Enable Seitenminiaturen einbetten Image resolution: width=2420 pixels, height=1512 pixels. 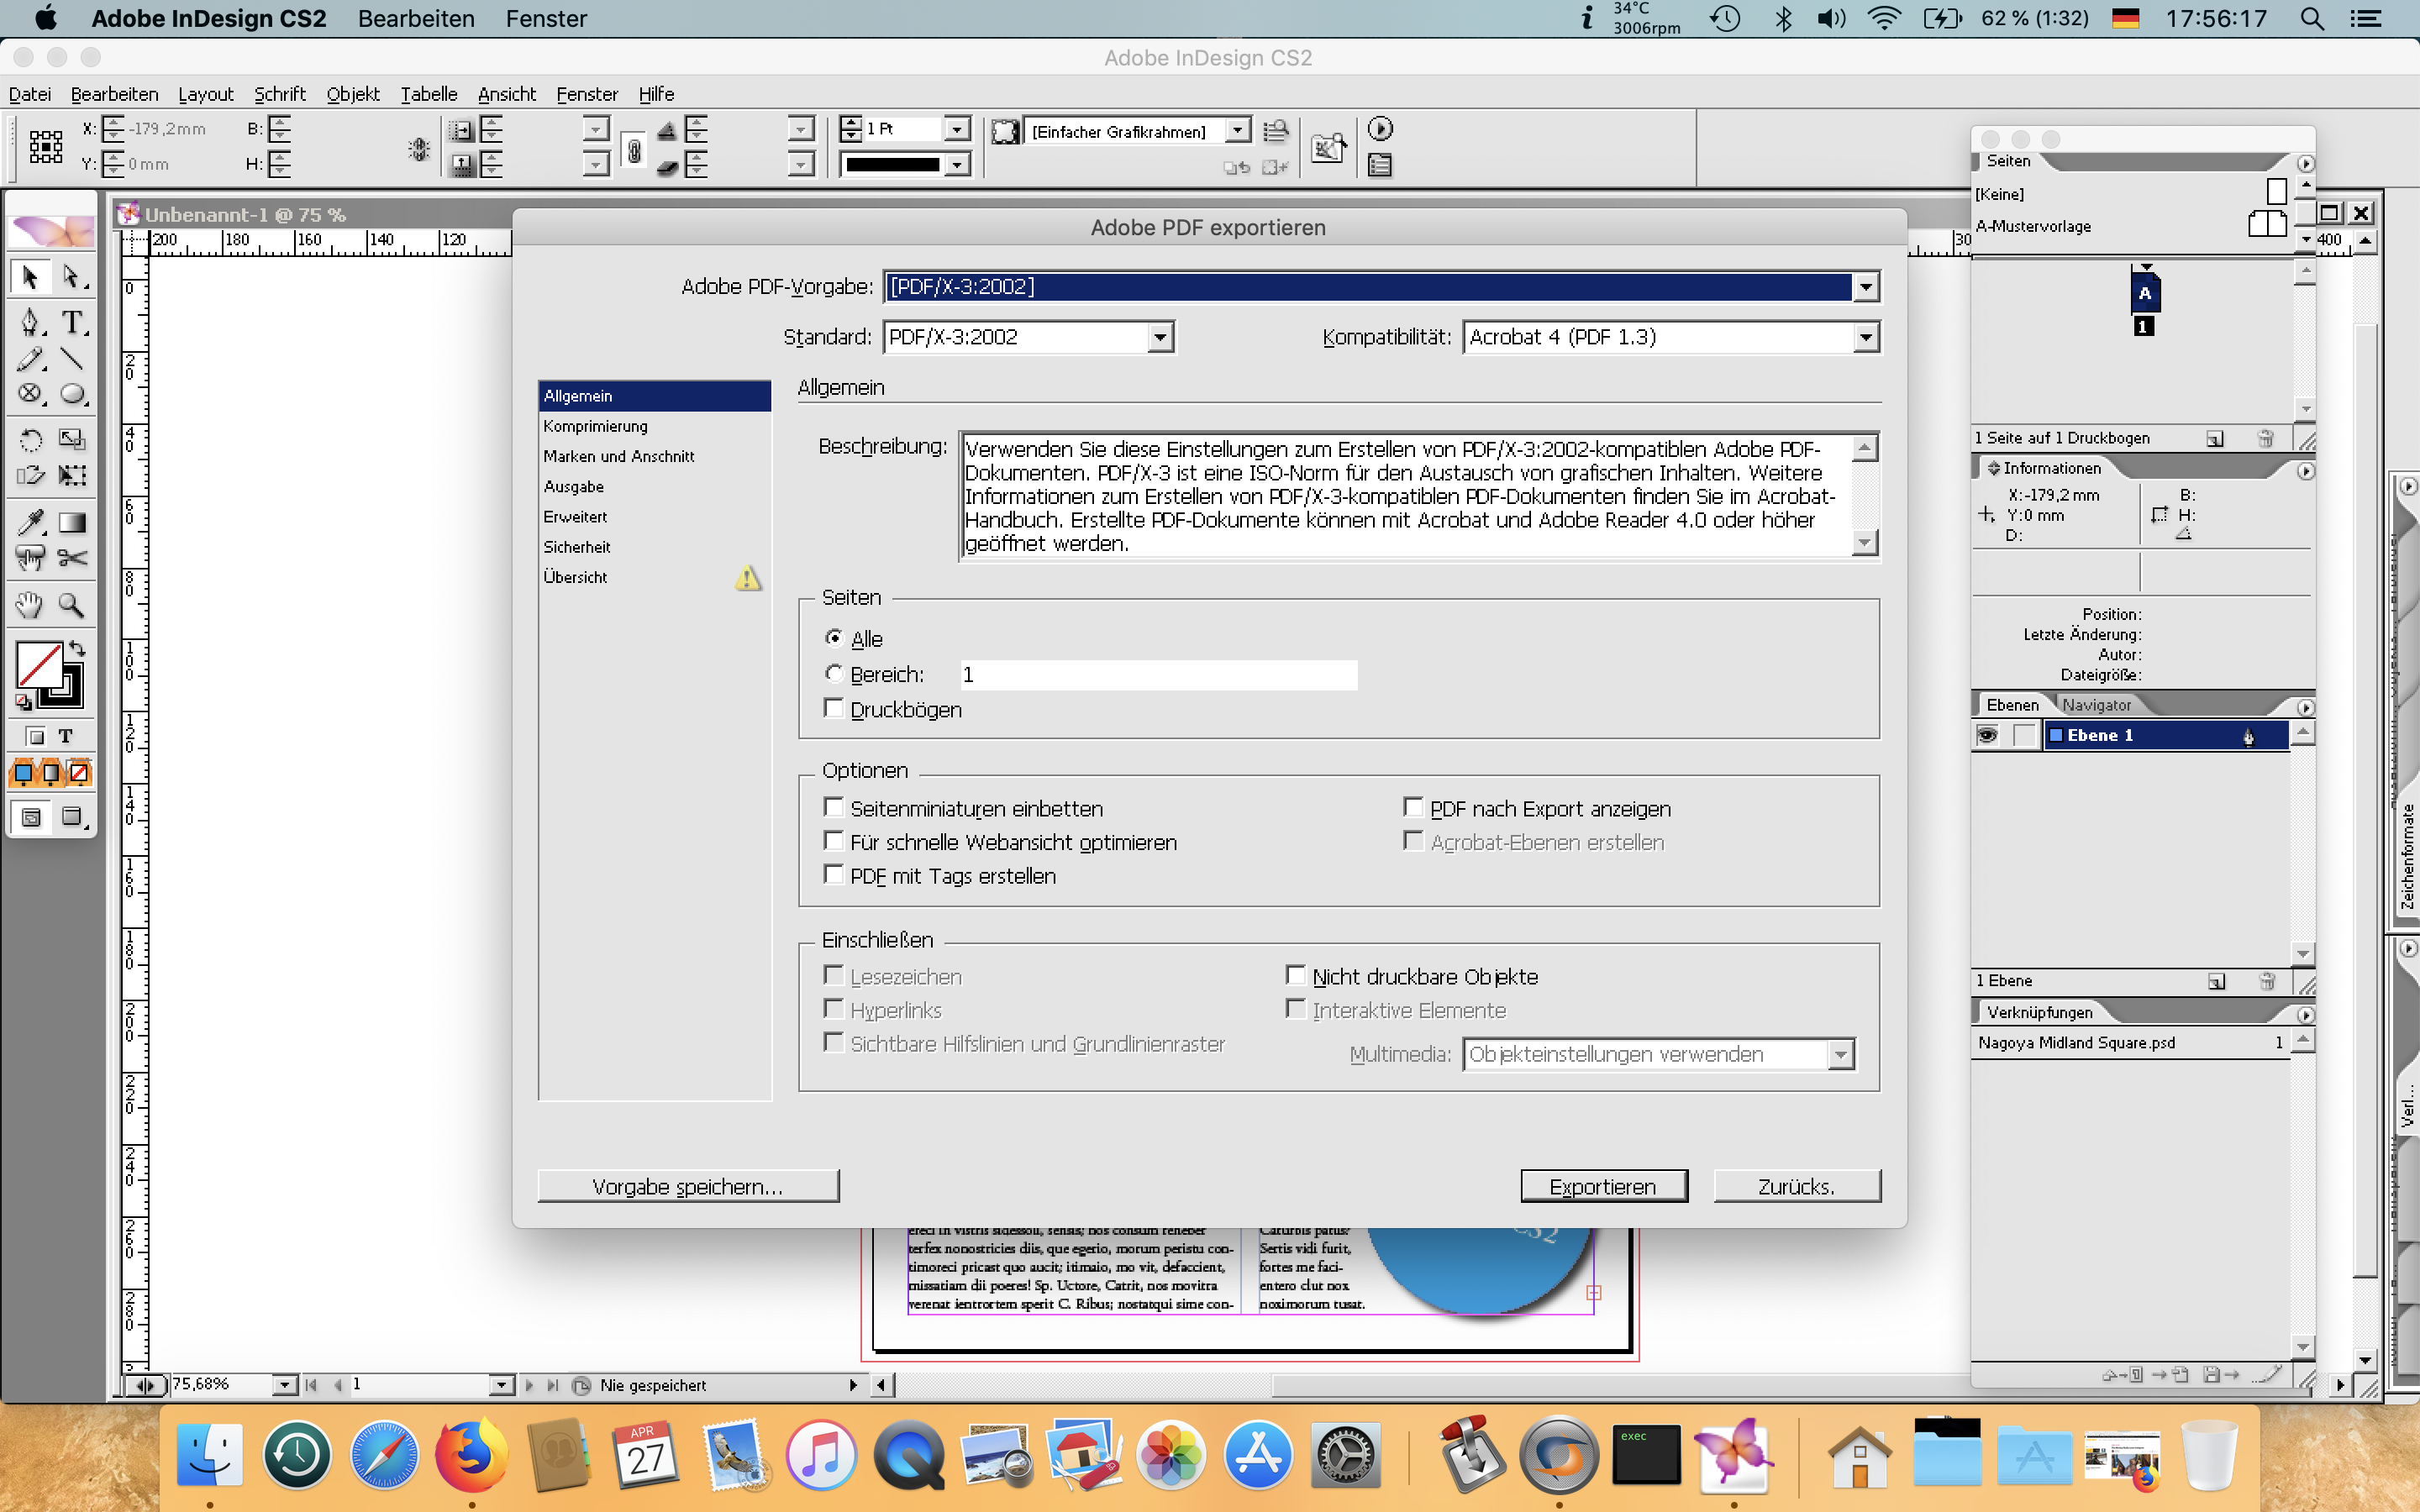836,806
